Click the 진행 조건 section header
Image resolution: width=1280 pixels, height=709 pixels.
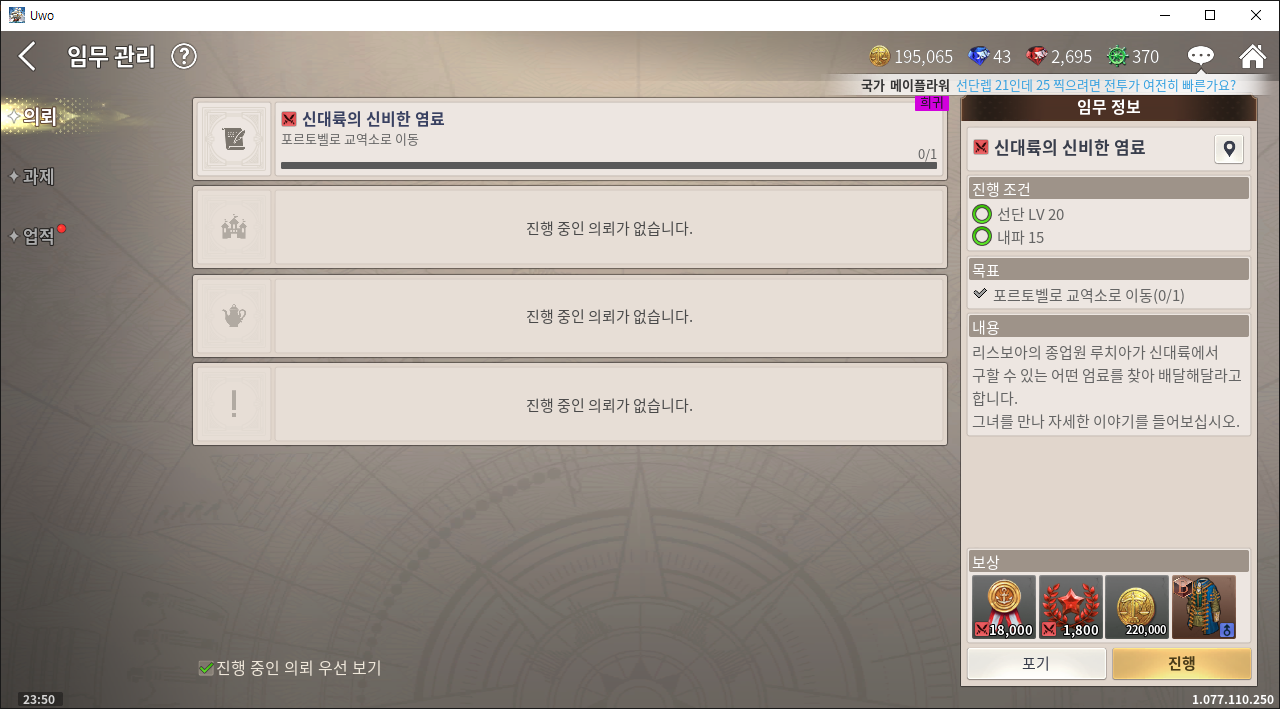(x=1109, y=189)
